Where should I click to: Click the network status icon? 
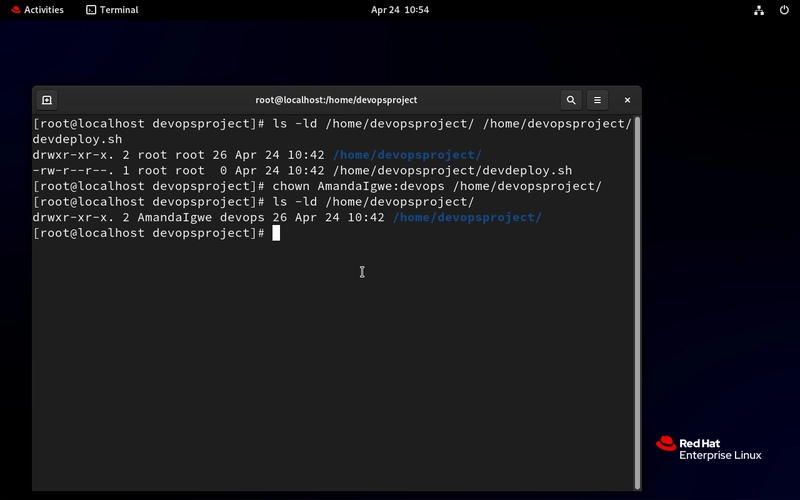click(x=759, y=10)
